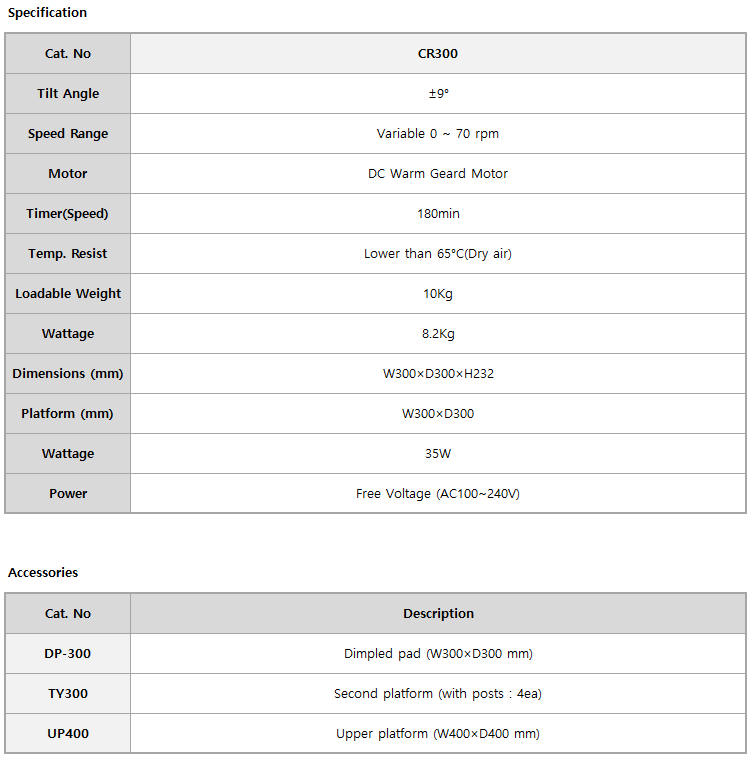This screenshot has width=748, height=763.
Task: Click the Lower than 65°C value
Action: click(438, 254)
